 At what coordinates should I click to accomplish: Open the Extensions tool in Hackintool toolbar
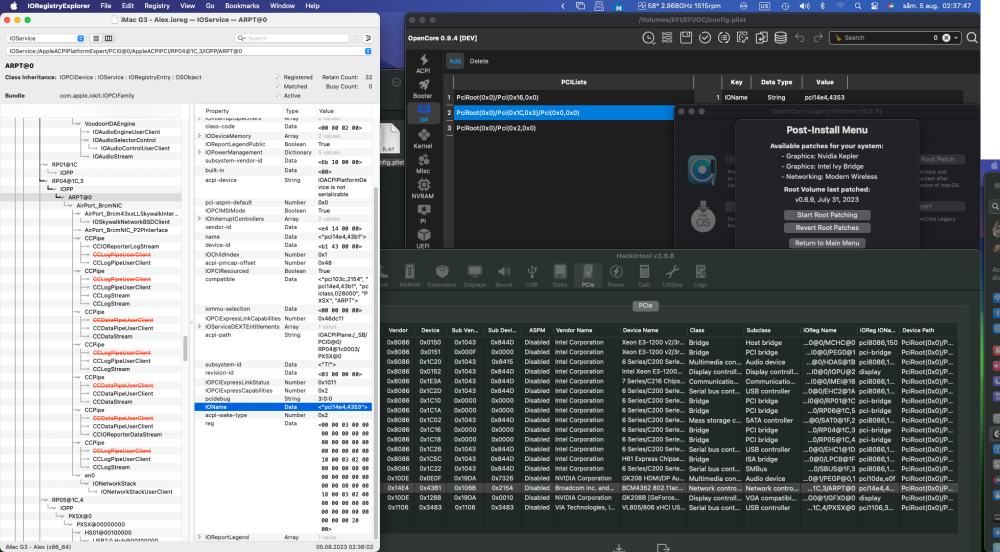(x=441, y=276)
